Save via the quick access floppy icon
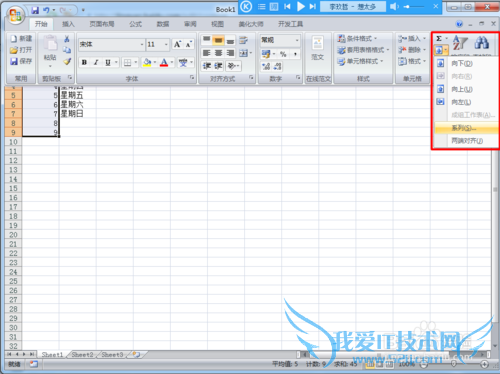This screenshot has width=500, height=374. click(35, 10)
